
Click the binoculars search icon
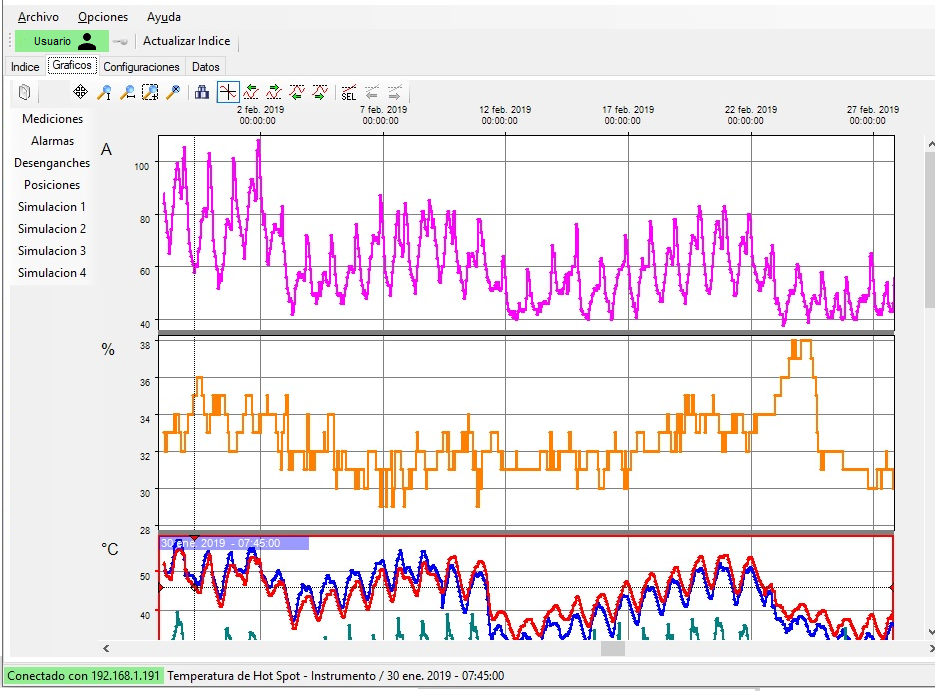[202, 92]
